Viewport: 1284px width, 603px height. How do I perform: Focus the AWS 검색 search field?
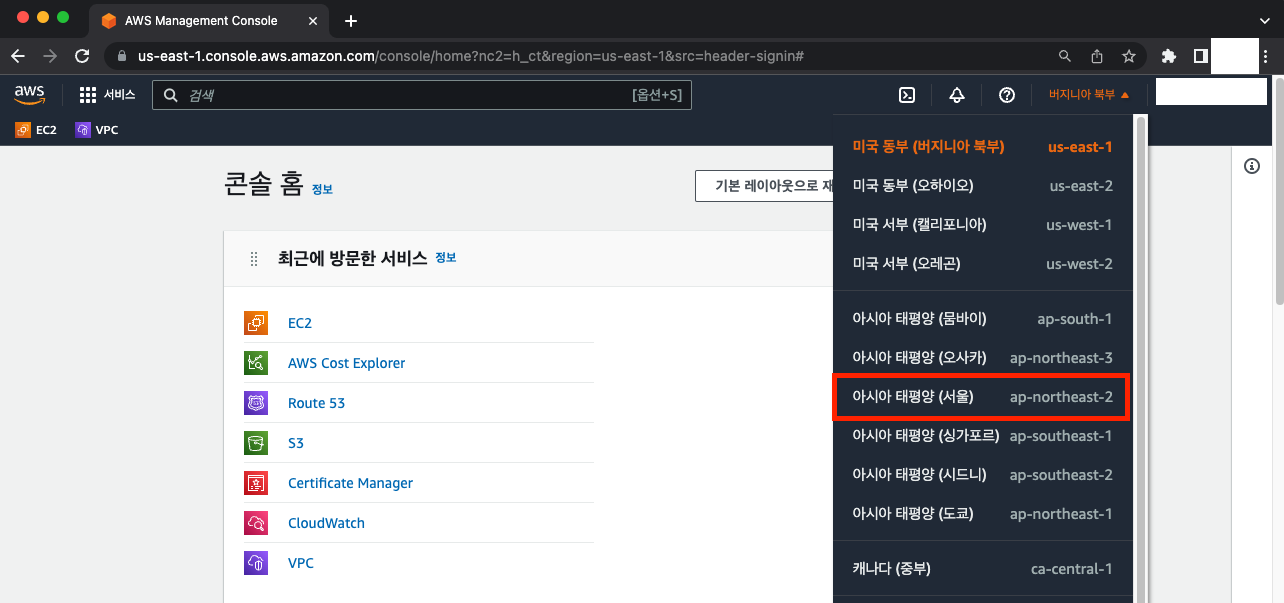click(422, 95)
